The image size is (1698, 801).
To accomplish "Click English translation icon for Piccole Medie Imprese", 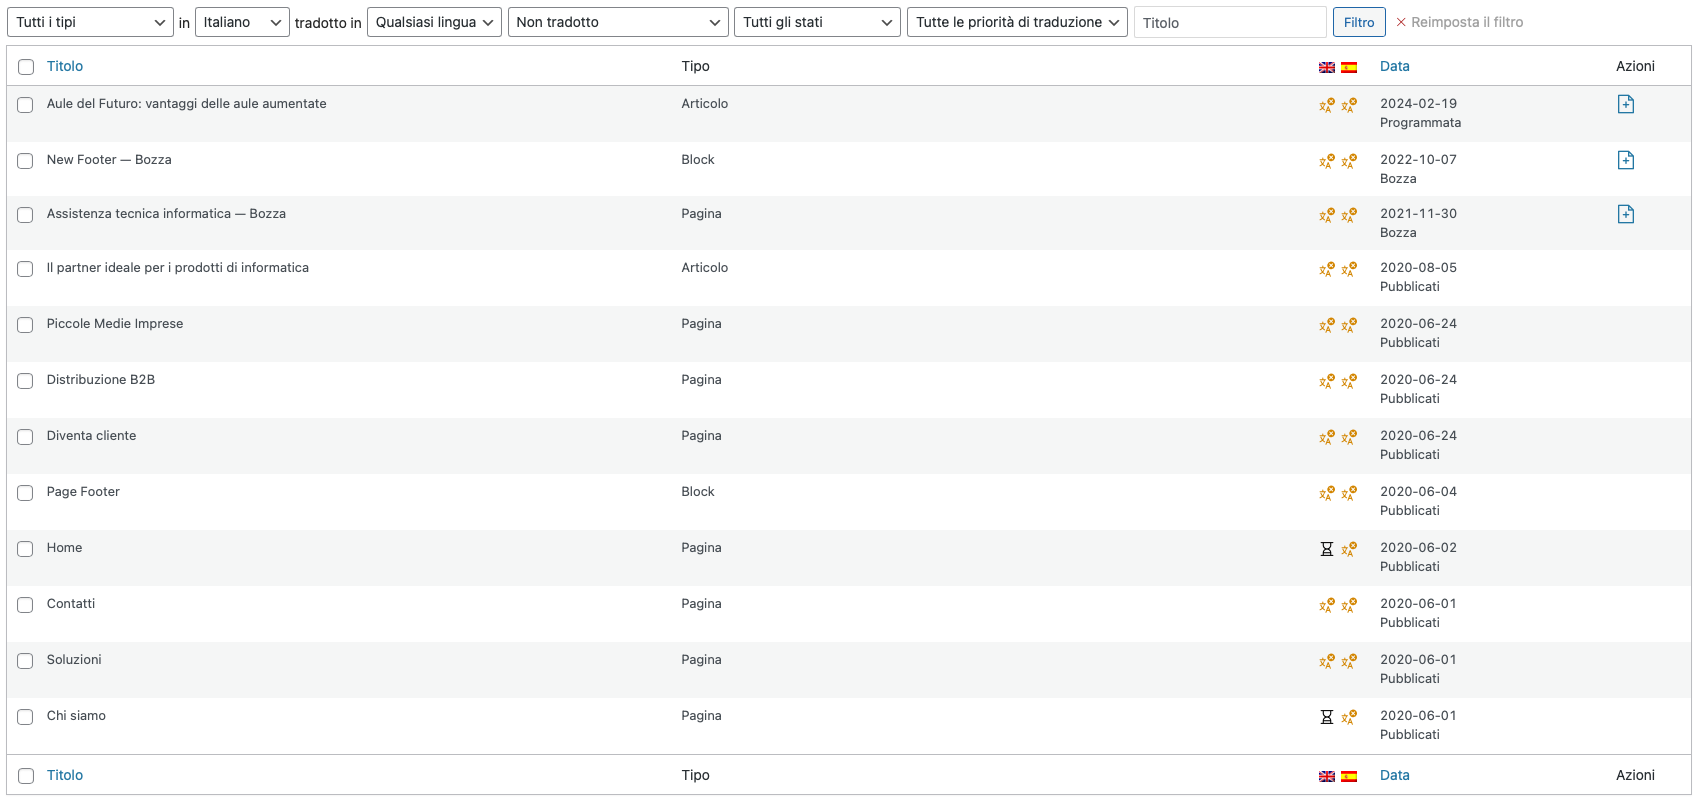I will [x=1327, y=325].
